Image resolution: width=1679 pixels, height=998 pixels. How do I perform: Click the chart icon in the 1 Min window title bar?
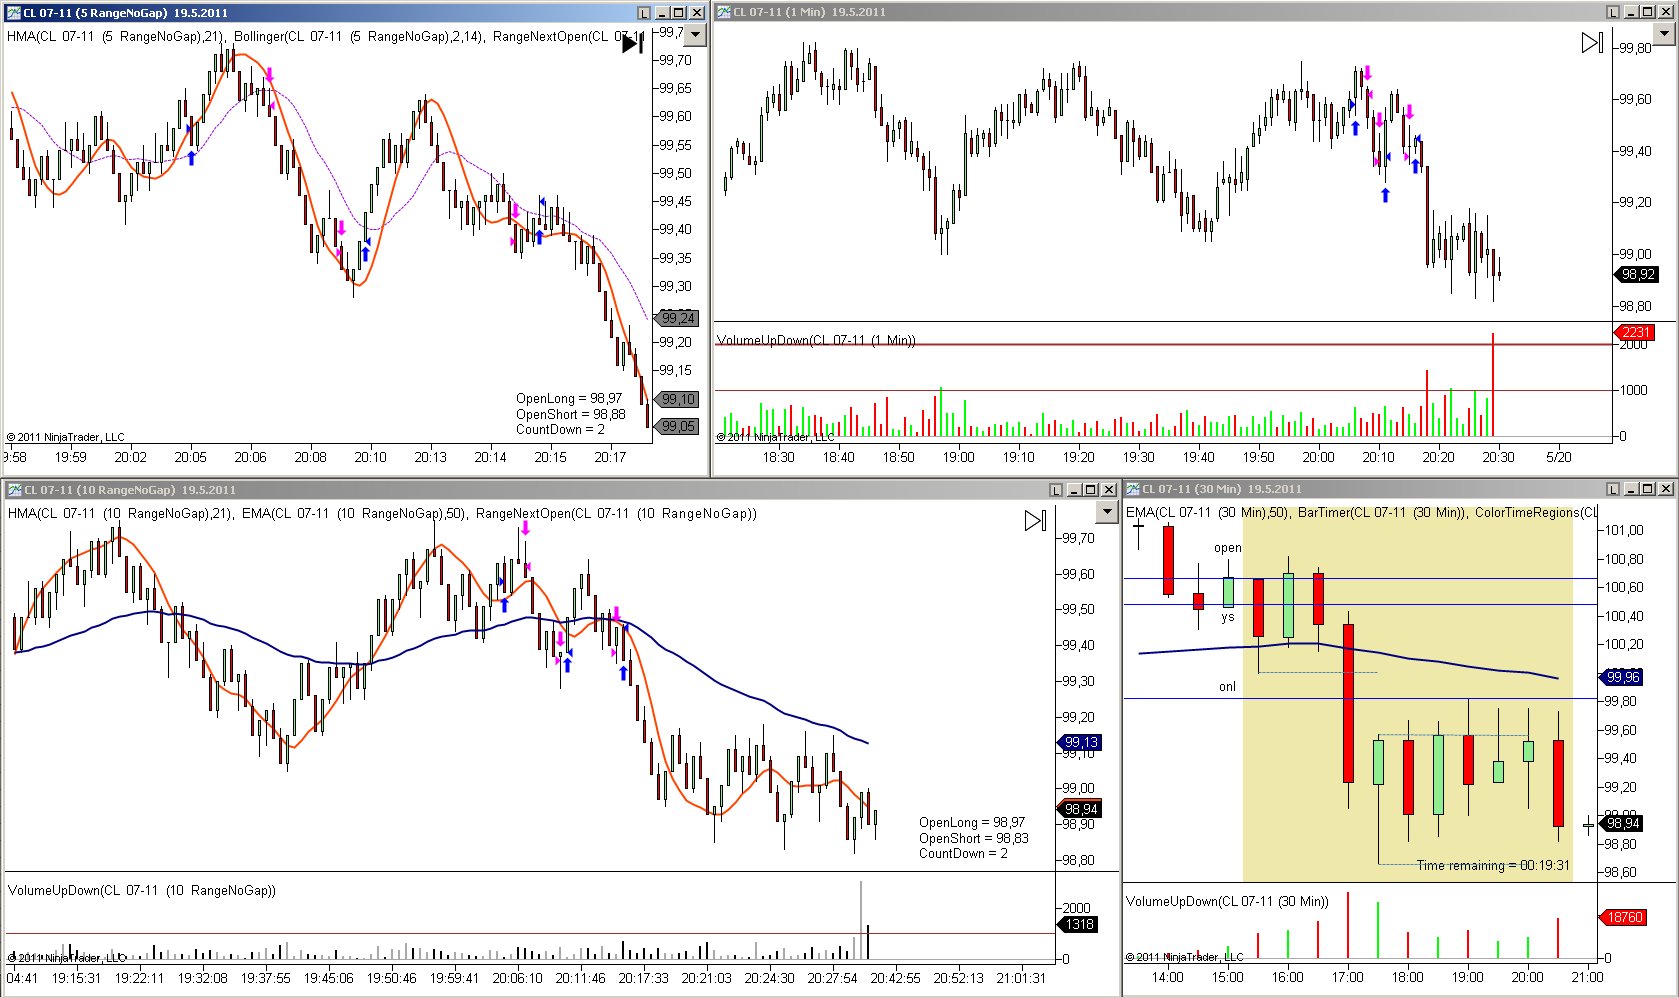point(724,12)
